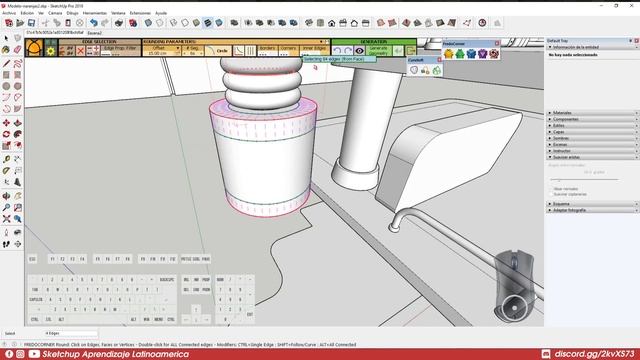Screen dimensions: 640x360
Task: Click the FredoCorner redo arrow button
Action: click(348, 51)
